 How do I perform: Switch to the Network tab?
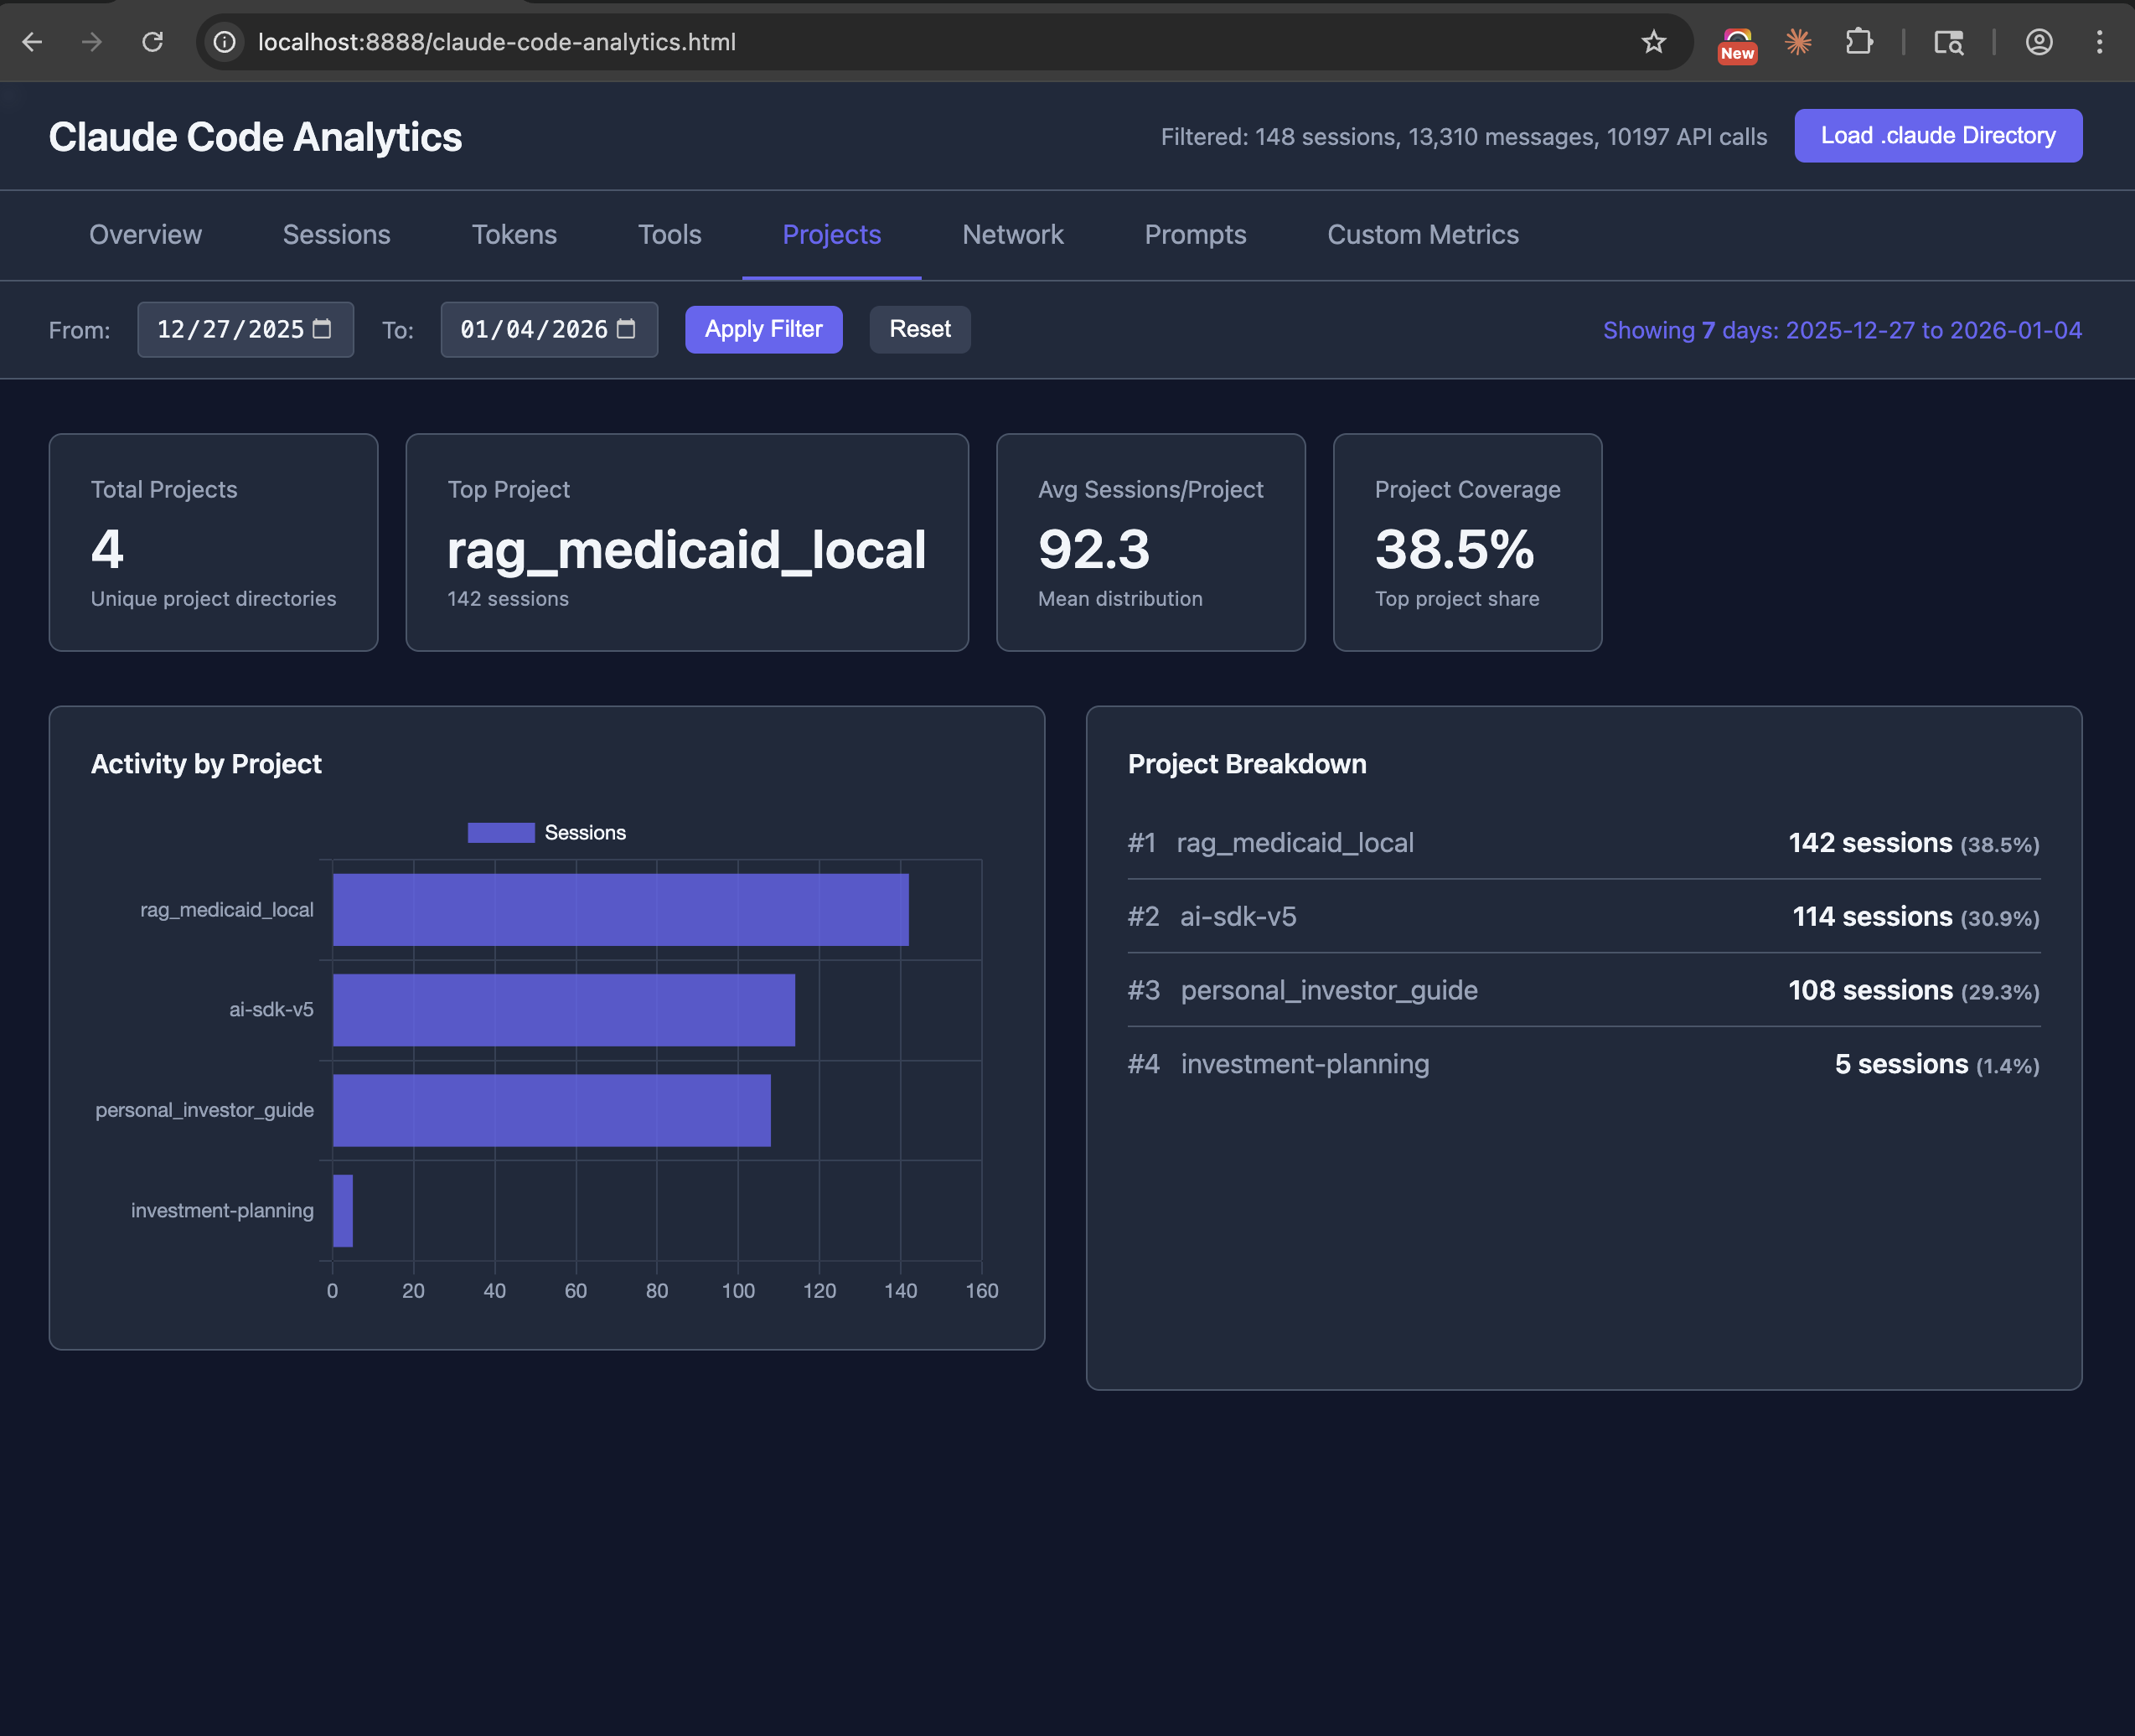tap(1013, 235)
